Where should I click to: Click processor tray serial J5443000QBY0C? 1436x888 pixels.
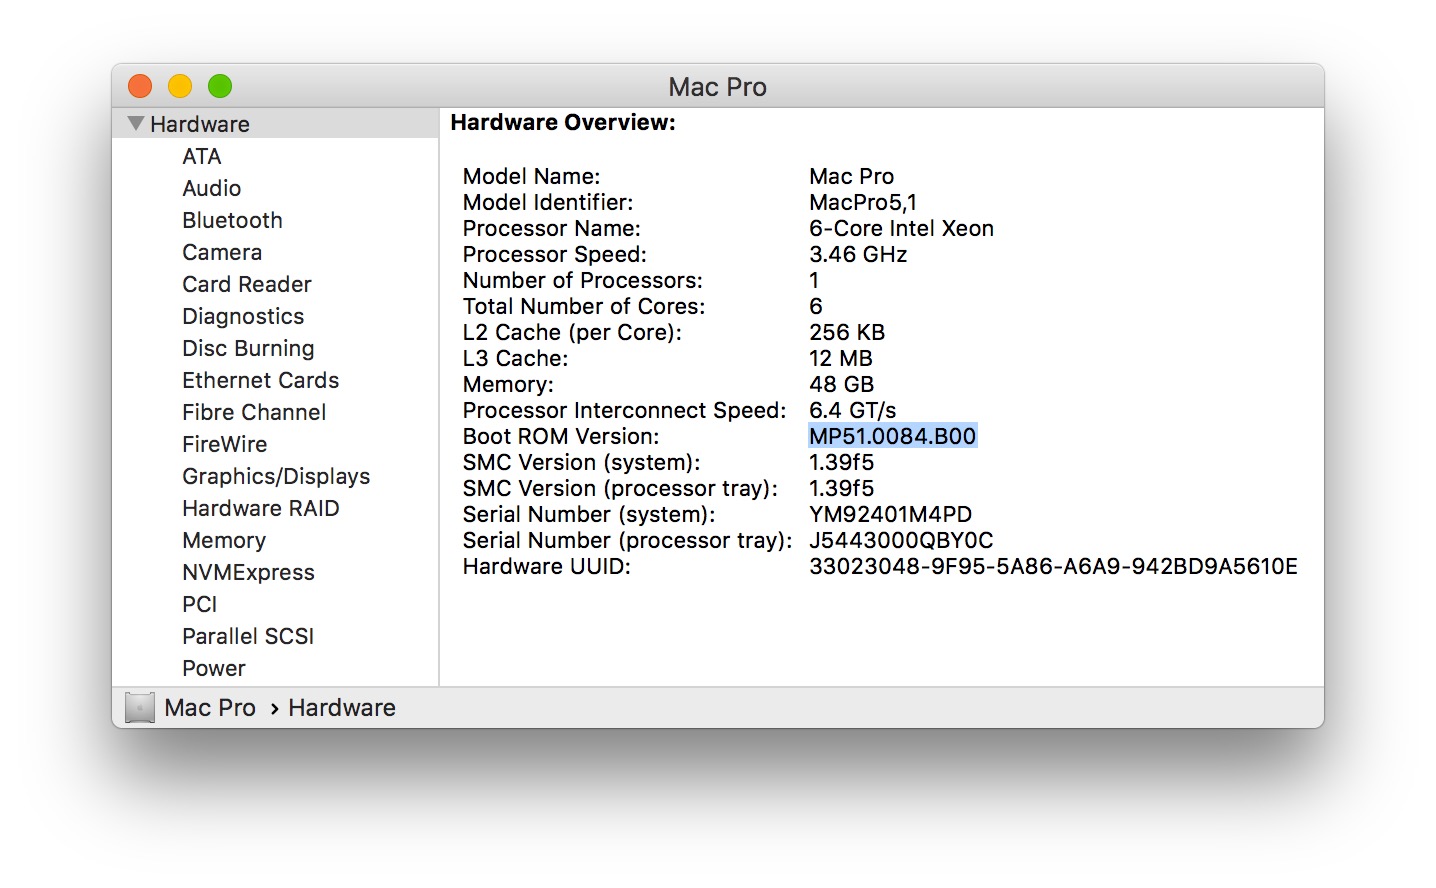901,540
